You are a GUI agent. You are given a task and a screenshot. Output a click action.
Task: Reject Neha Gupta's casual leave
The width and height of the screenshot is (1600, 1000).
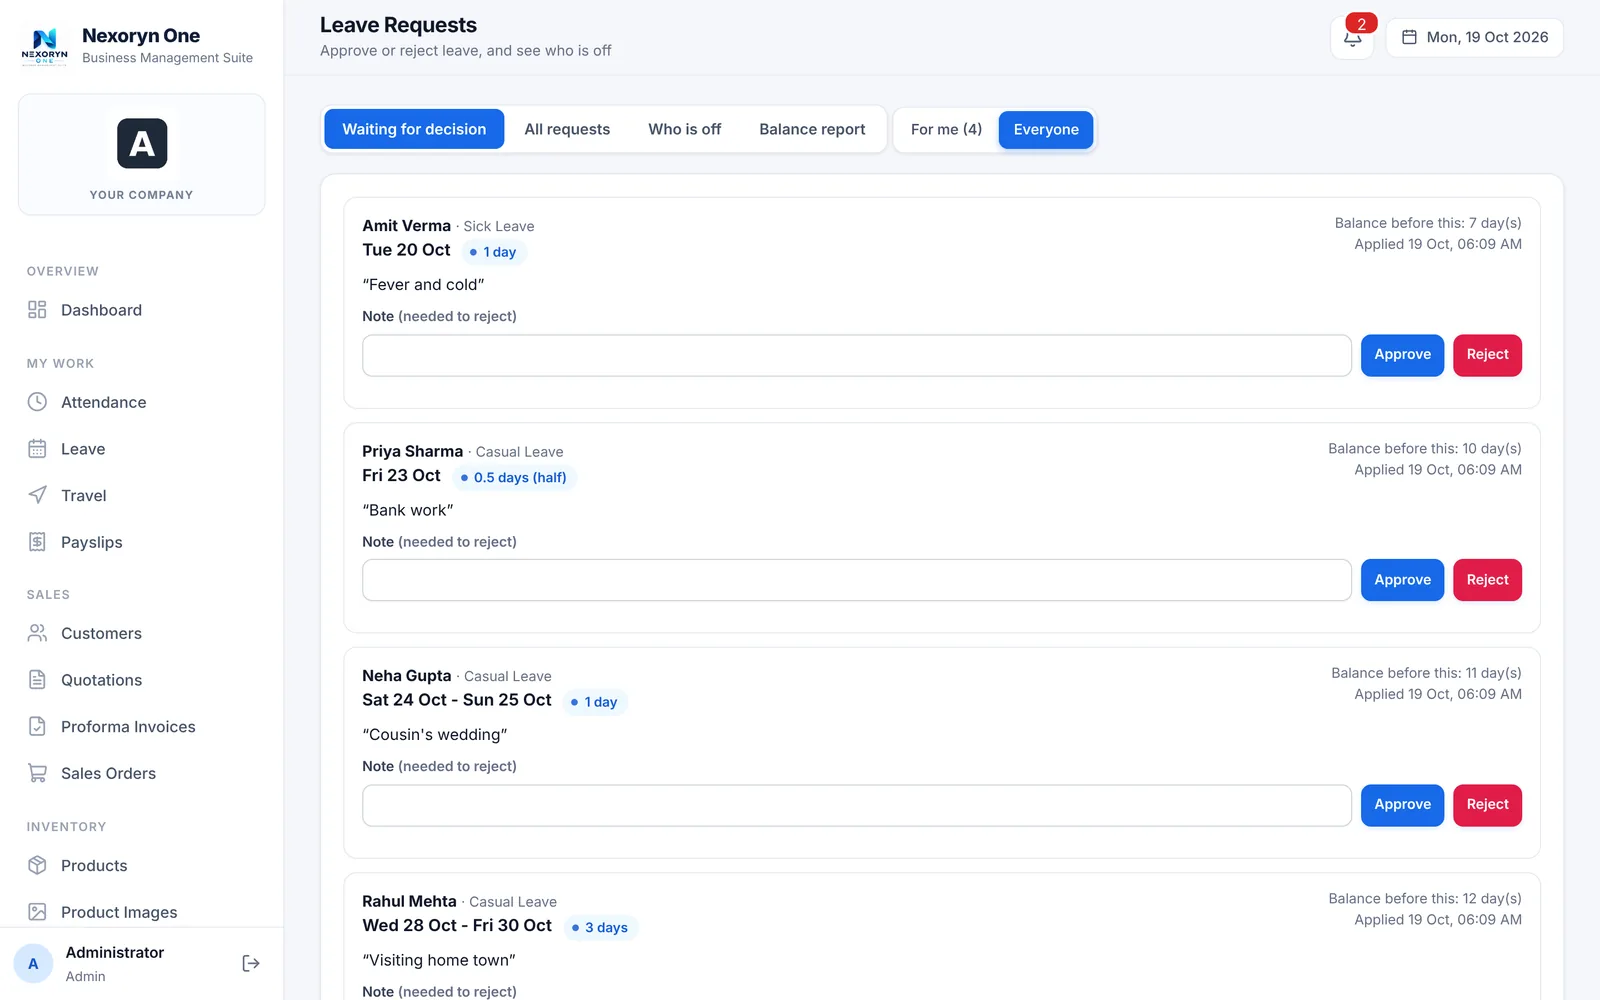(x=1487, y=805)
